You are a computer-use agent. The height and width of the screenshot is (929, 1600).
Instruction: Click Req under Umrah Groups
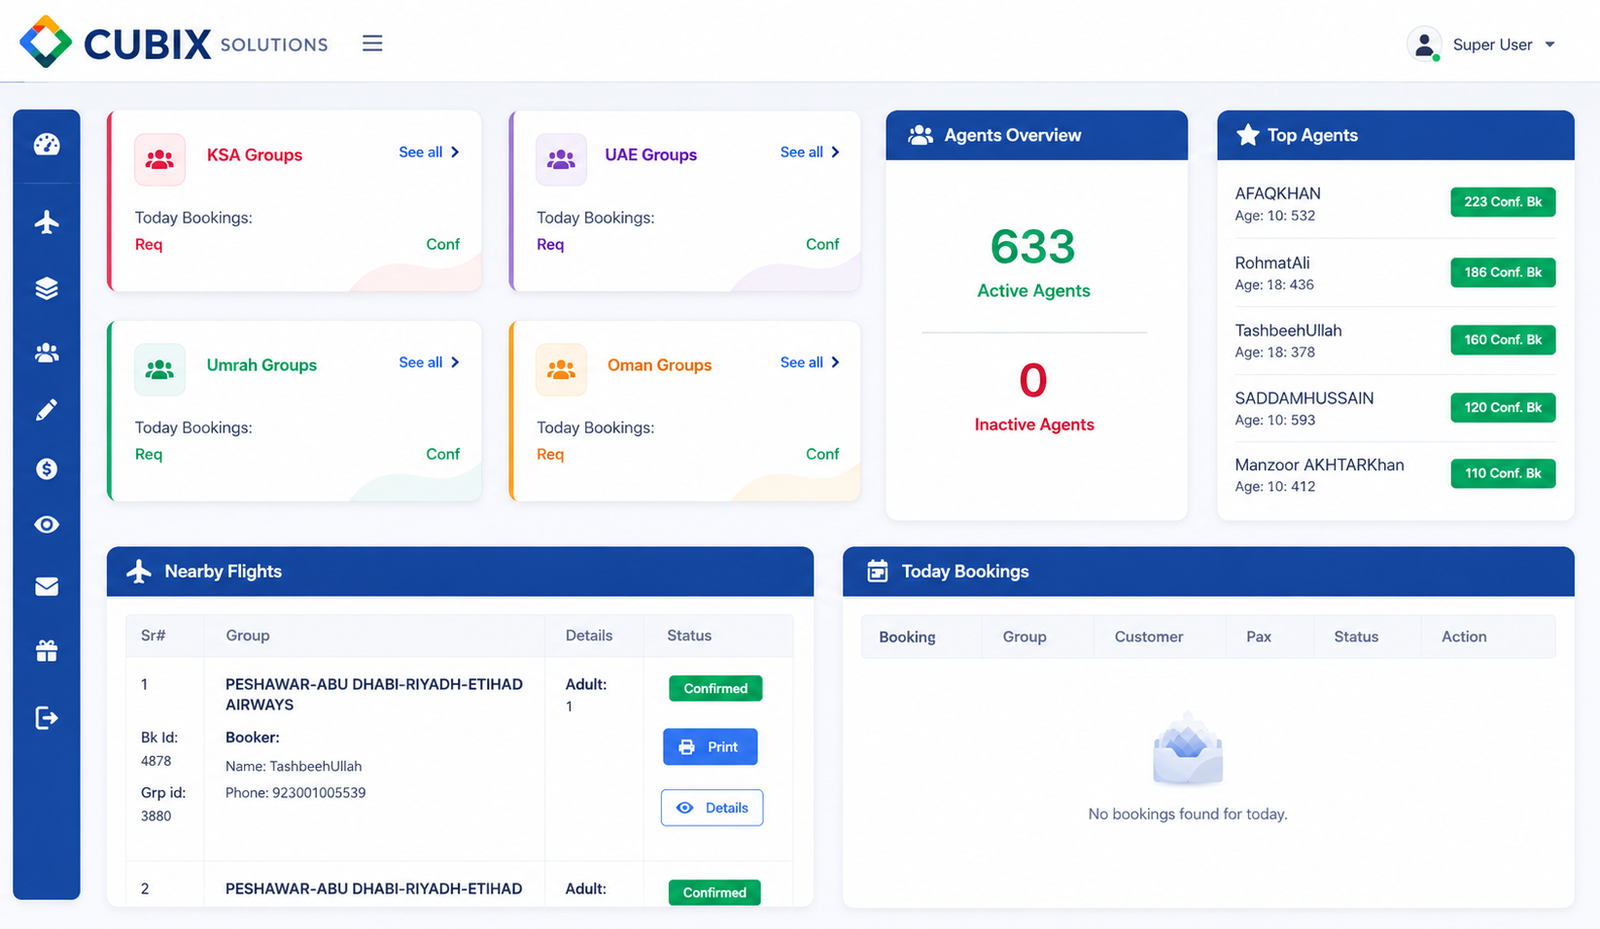pyautogui.click(x=149, y=454)
